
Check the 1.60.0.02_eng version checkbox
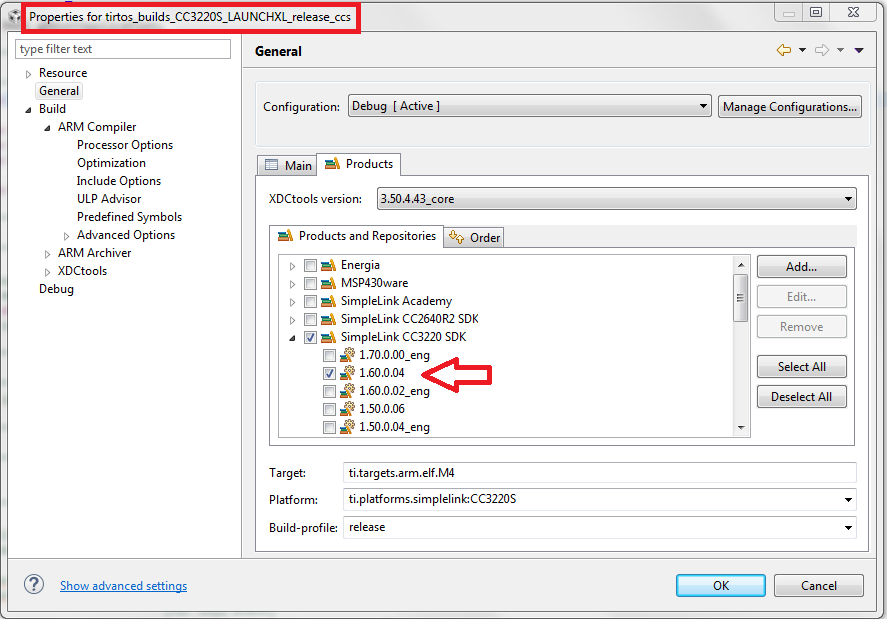pyautogui.click(x=329, y=391)
